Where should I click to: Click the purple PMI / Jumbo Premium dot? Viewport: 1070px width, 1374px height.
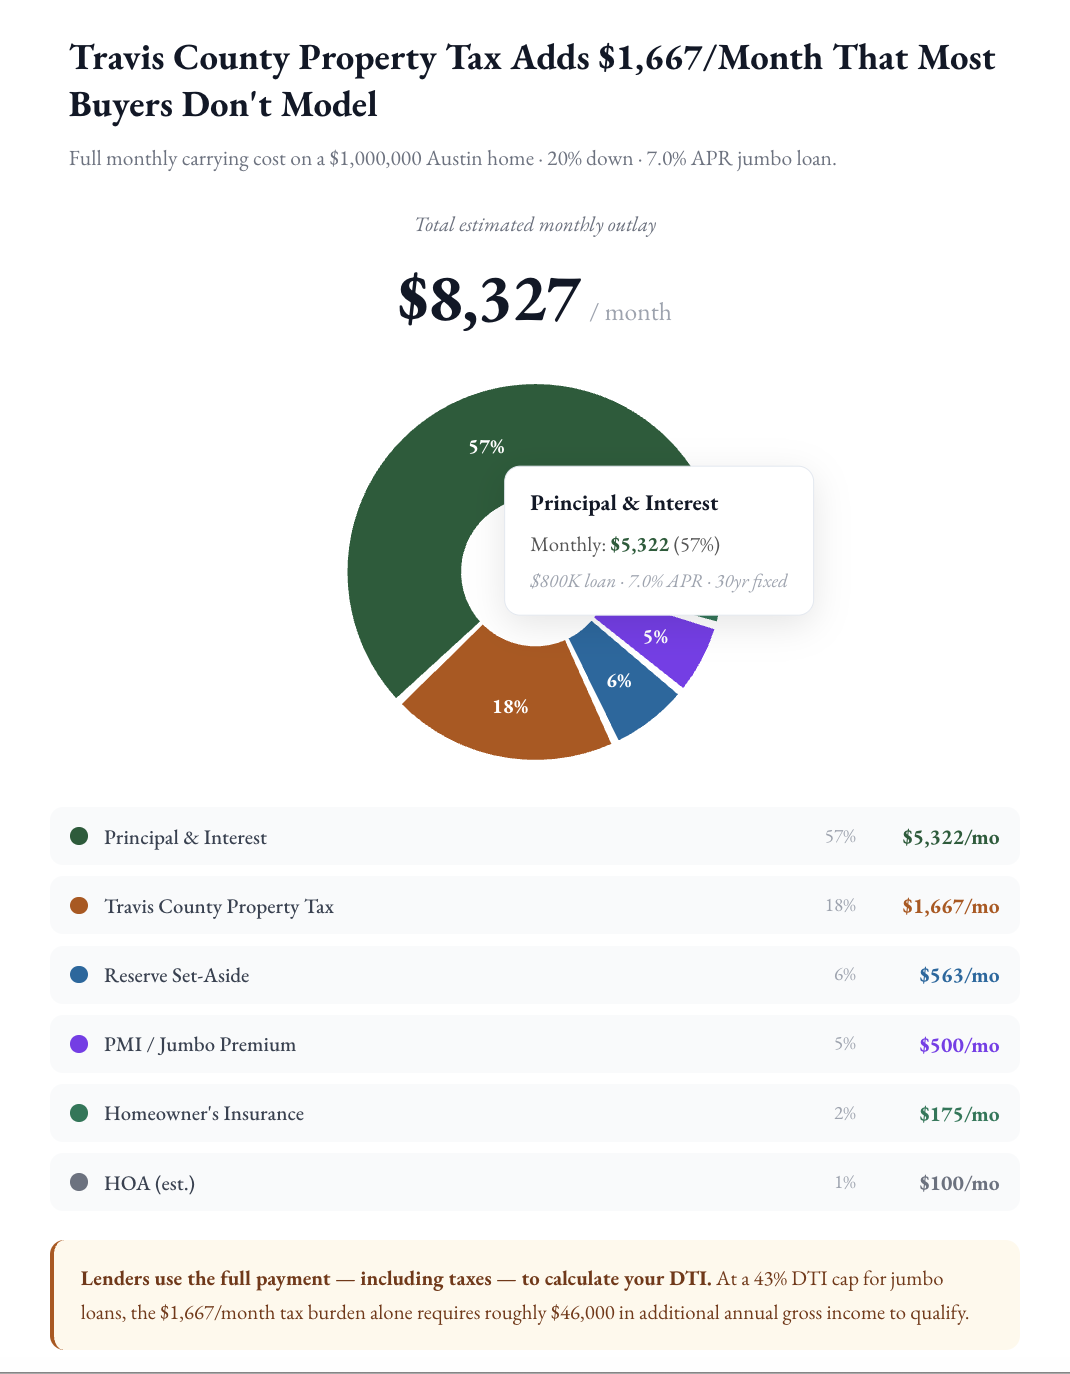tap(79, 1044)
